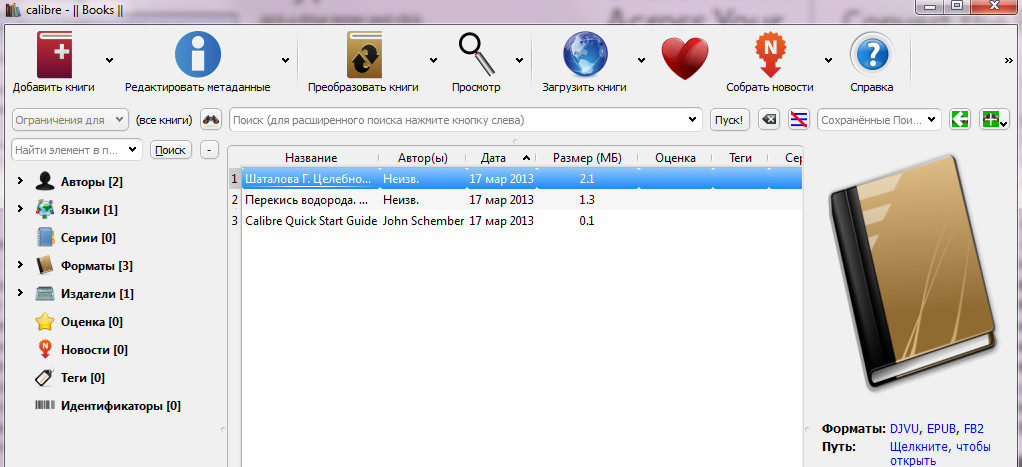The height and width of the screenshot is (467, 1022).
Task: Click the magnifier View icon
Action: [476, 55]
